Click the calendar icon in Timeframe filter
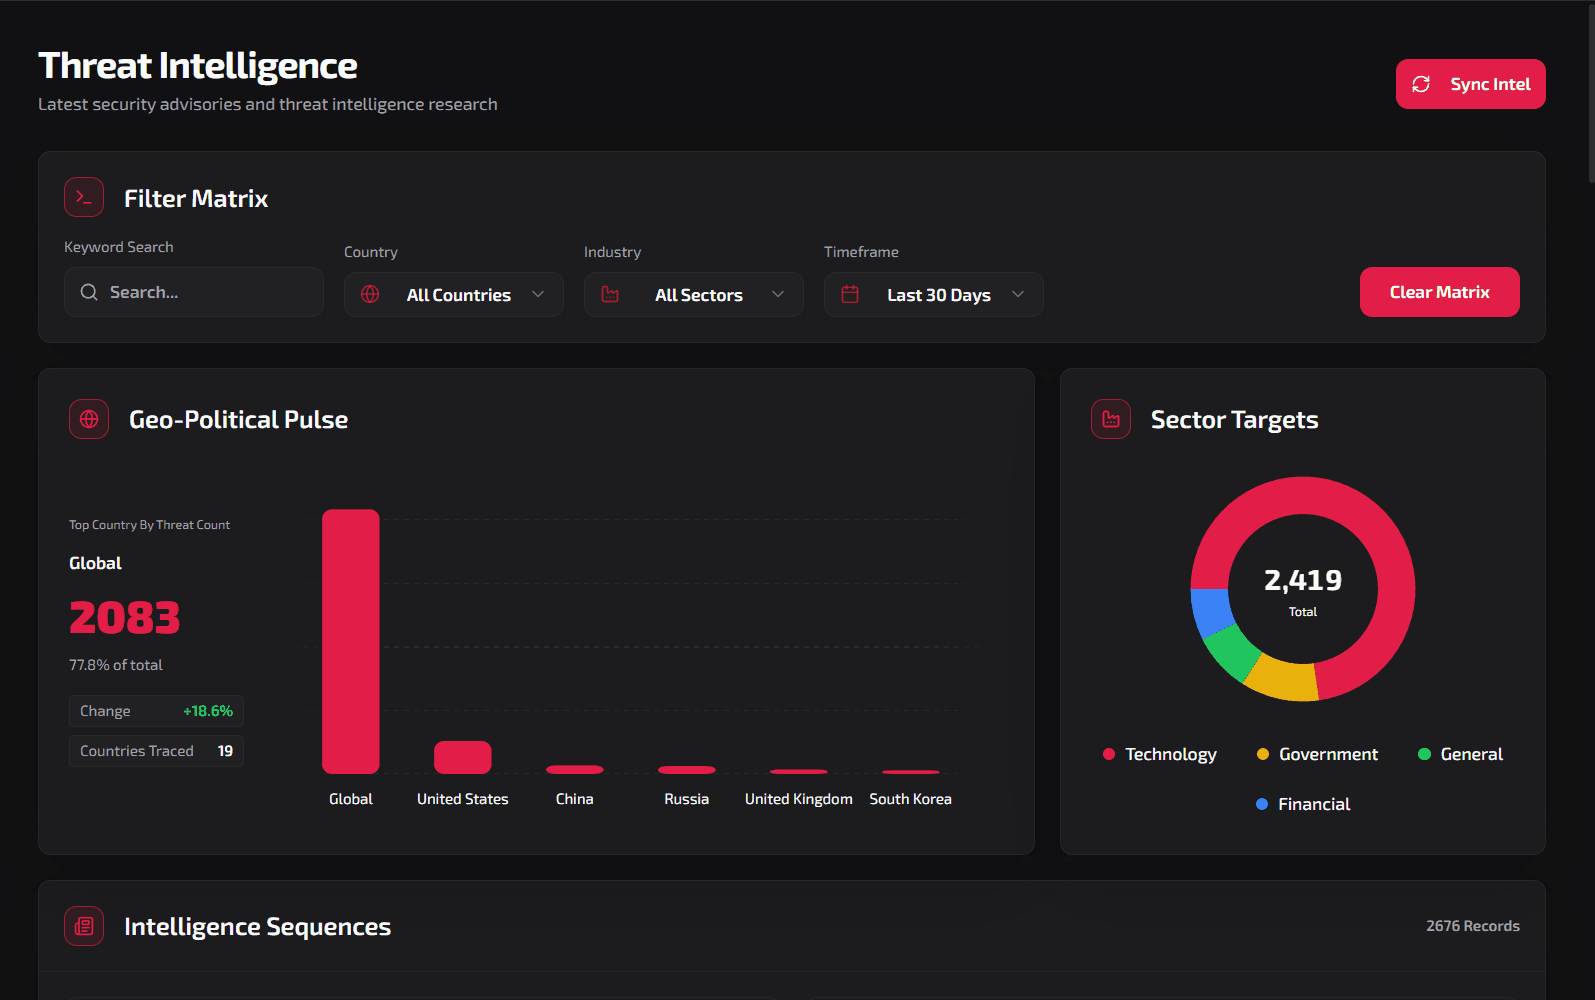Image resolution: width=1595 pixels, height=1000 pixels. 850,294
